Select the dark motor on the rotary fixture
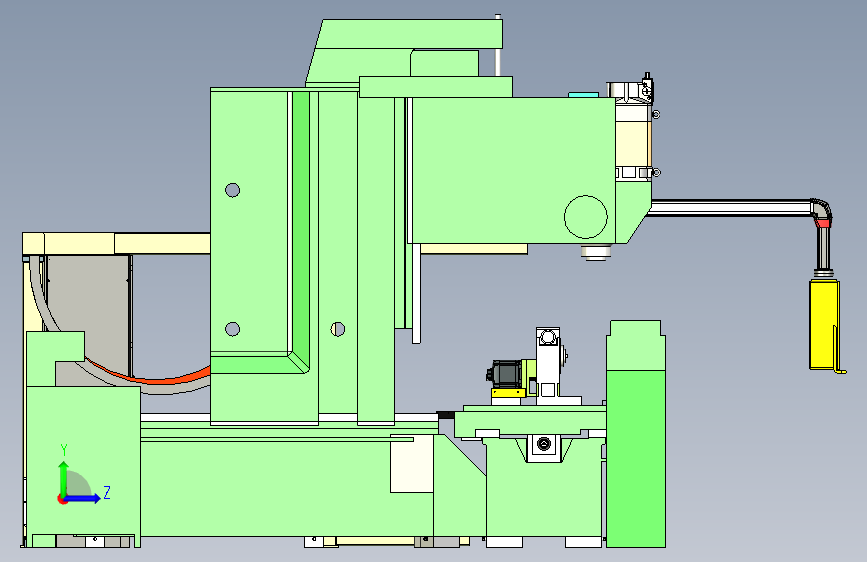The image size is (867, 562). coord(504,373)
